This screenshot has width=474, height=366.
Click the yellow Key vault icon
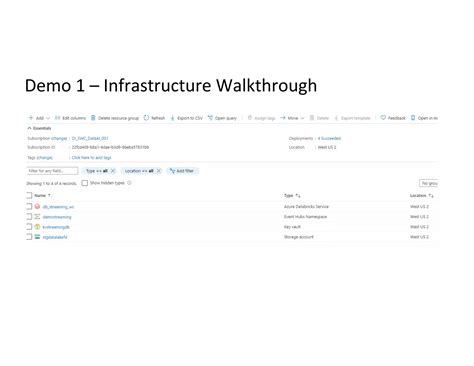pos(37,227)
